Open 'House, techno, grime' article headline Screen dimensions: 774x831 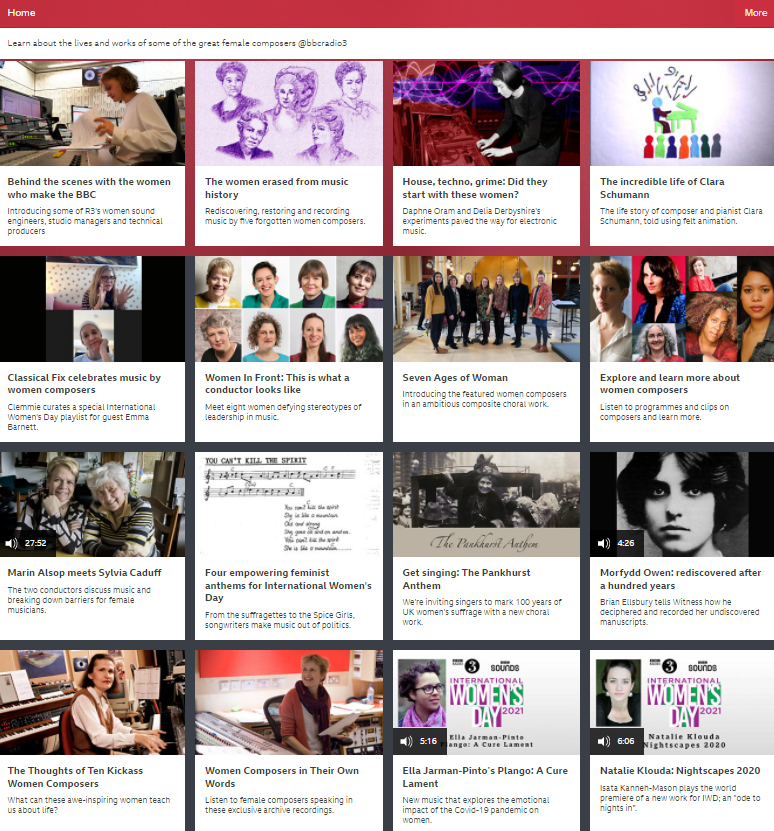[x=474, y=188]
